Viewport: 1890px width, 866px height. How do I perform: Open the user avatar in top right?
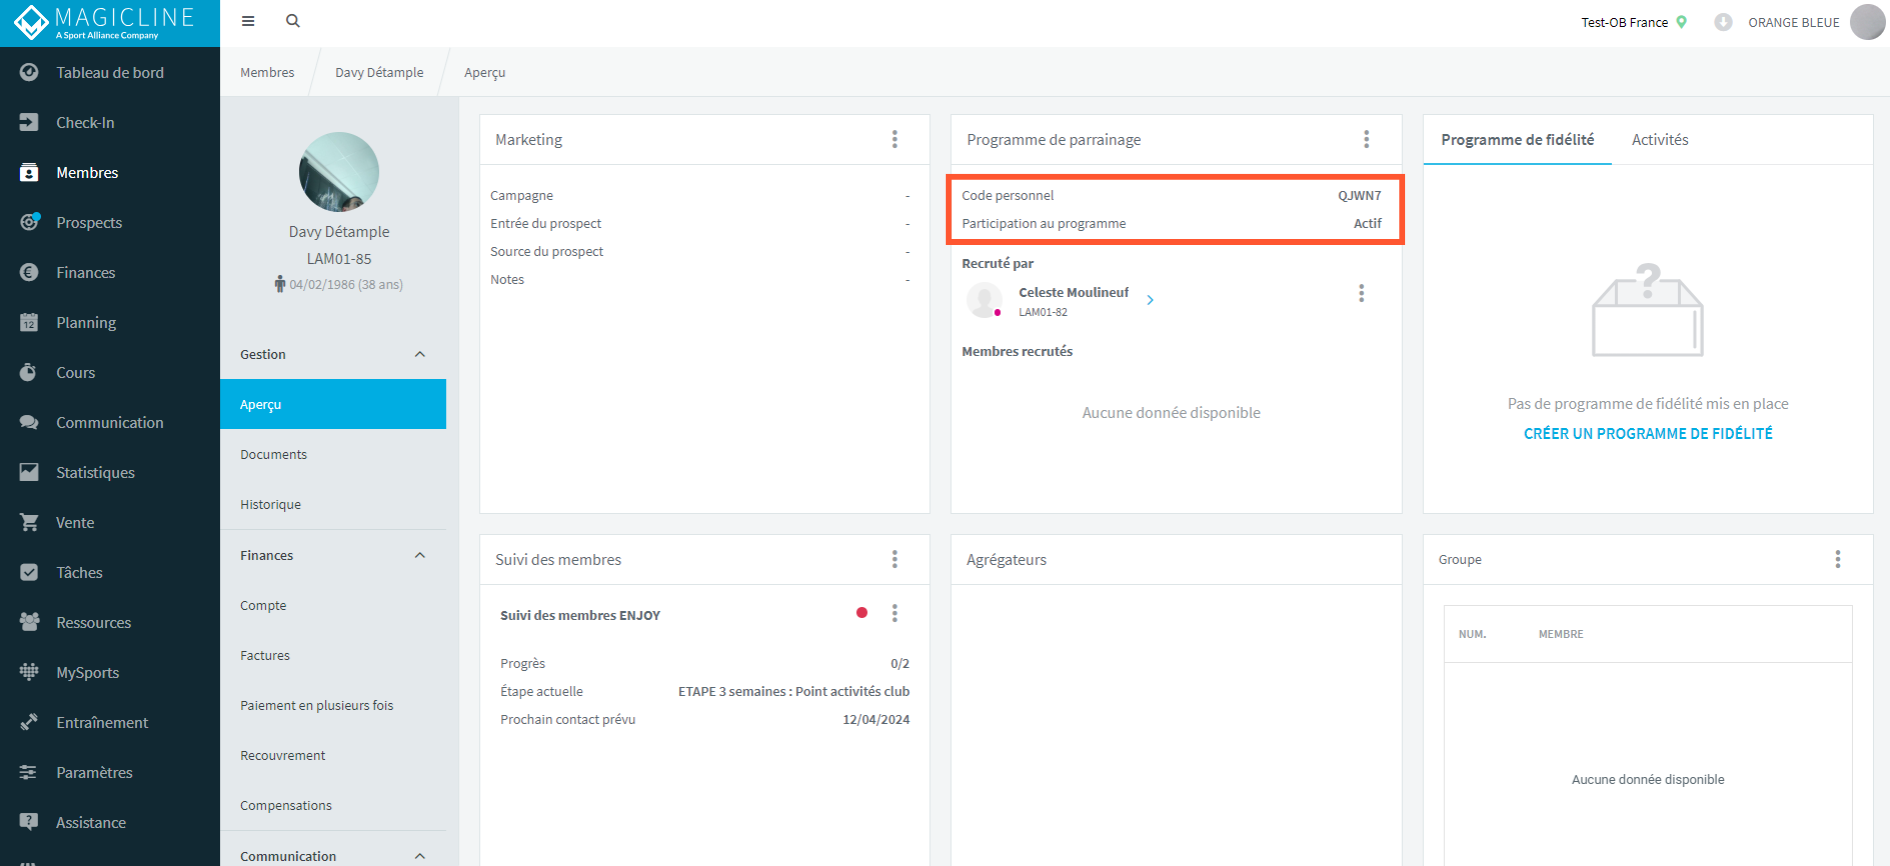pos(1867,22)
